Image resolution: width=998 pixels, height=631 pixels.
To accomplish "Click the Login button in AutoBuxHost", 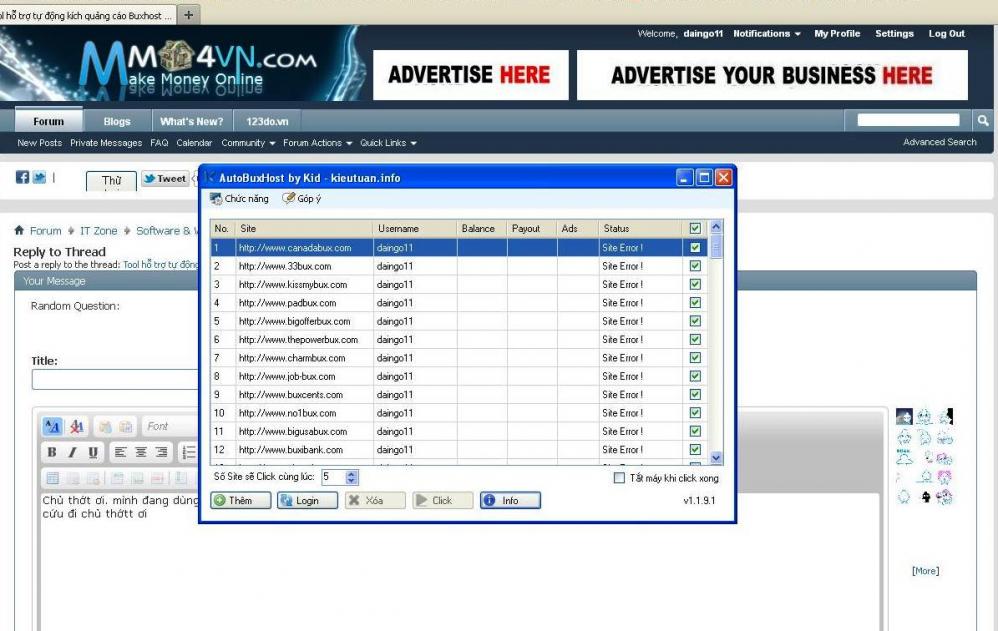I will tap(307, 500).
